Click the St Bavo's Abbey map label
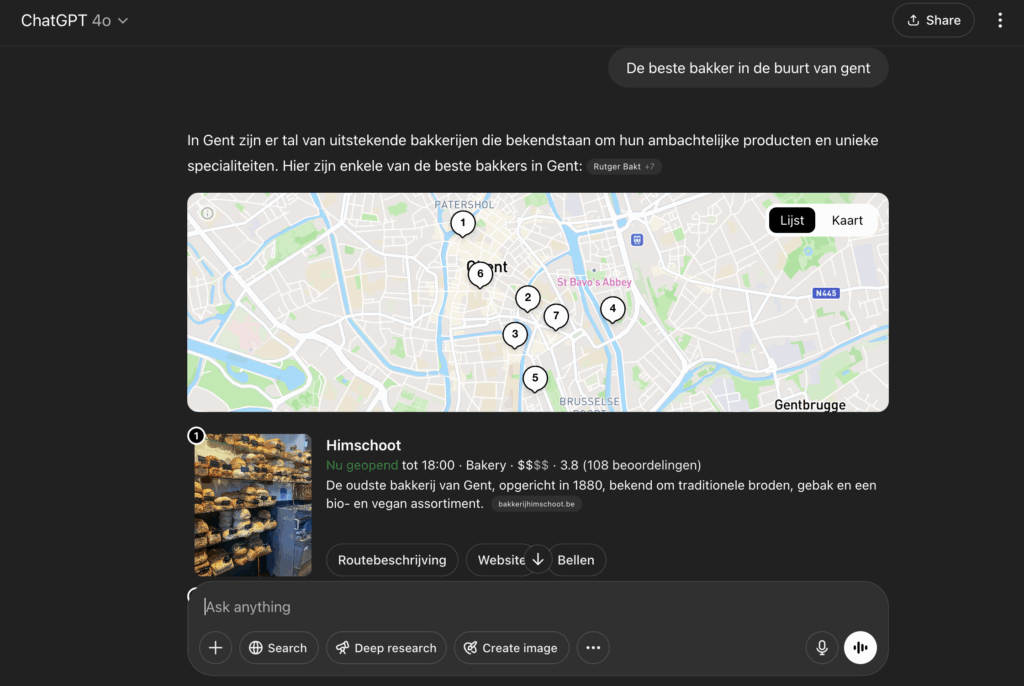 coord(594,282)
